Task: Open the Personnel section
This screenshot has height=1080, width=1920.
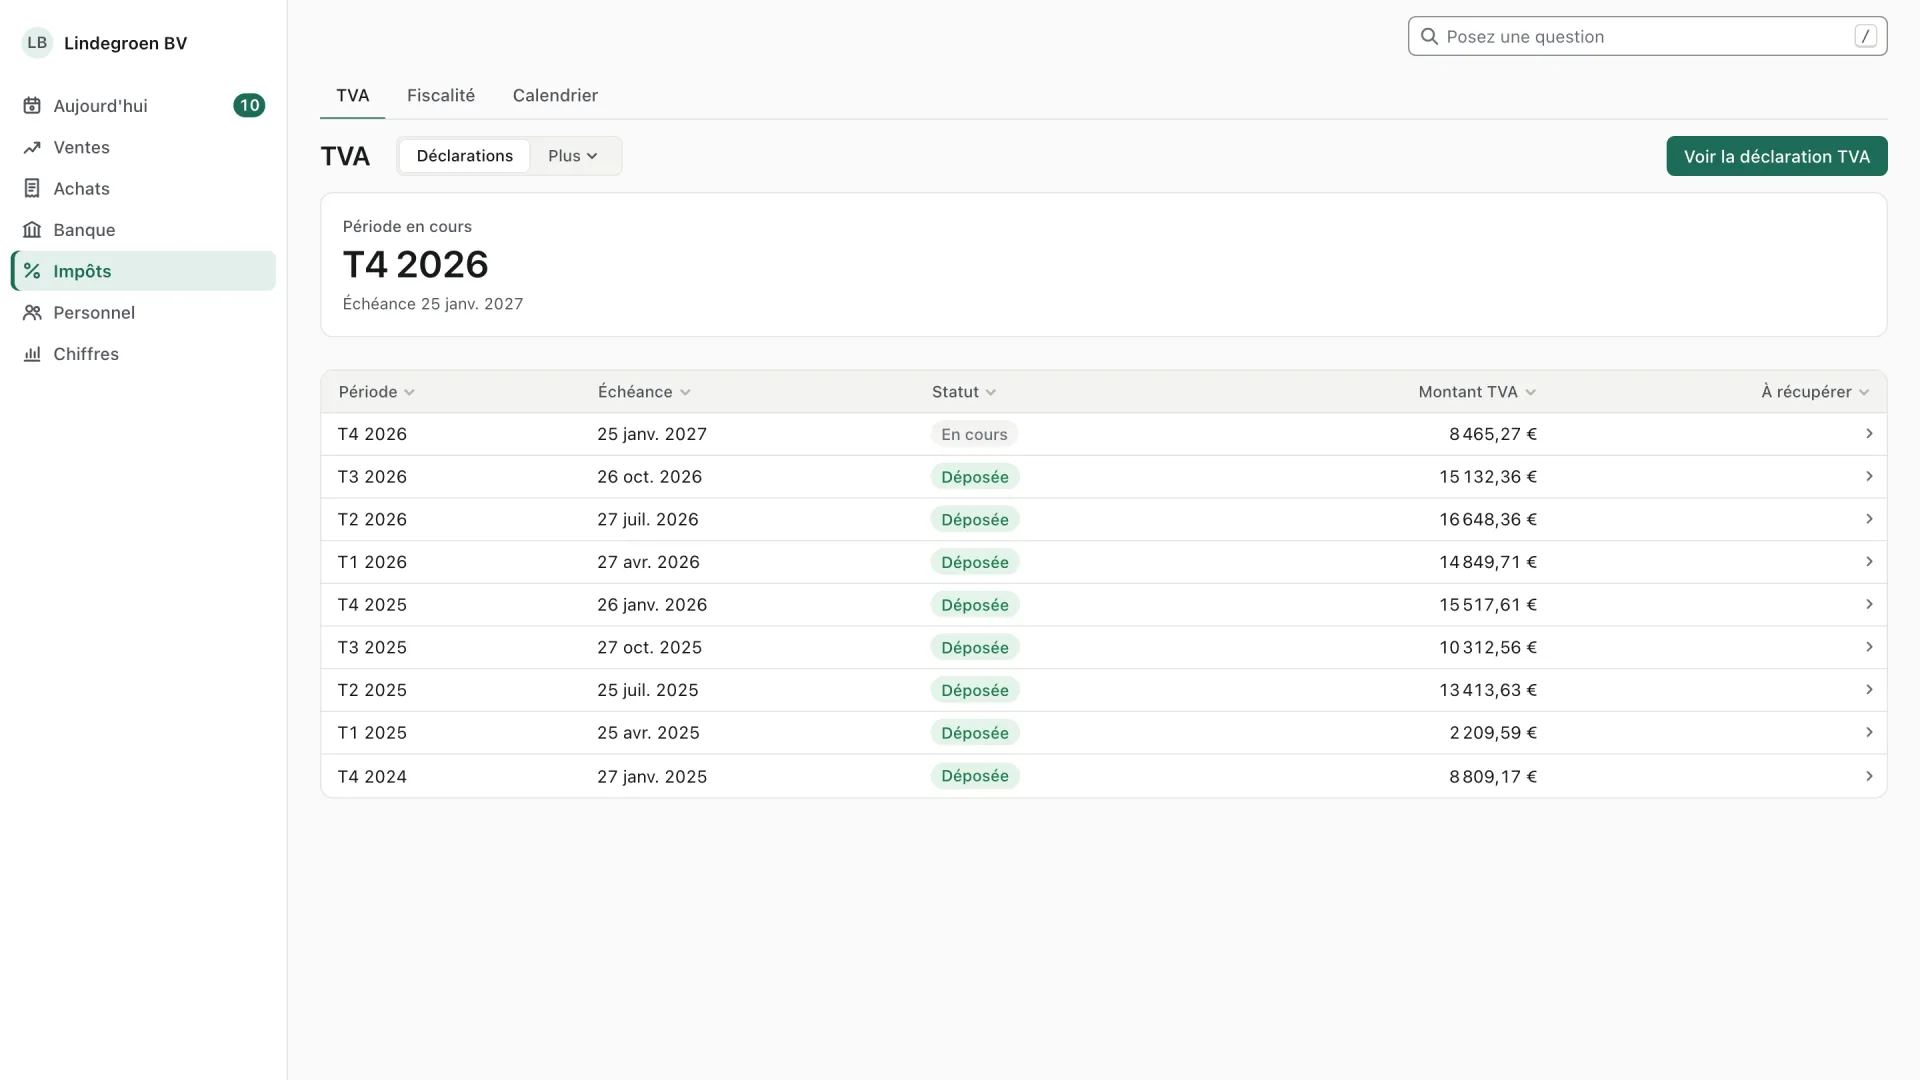Action: click(143, 312)
